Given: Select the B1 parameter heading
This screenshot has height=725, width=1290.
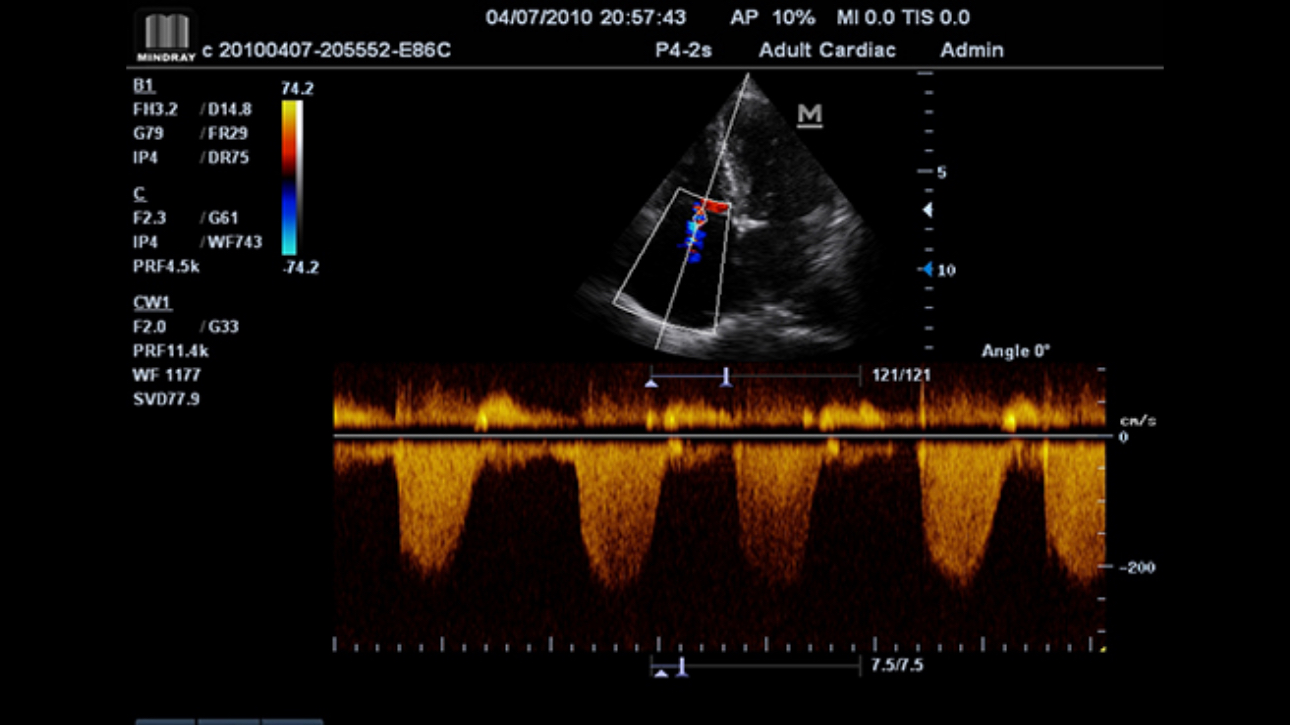Looking at the screenshot, I should 144,85.
